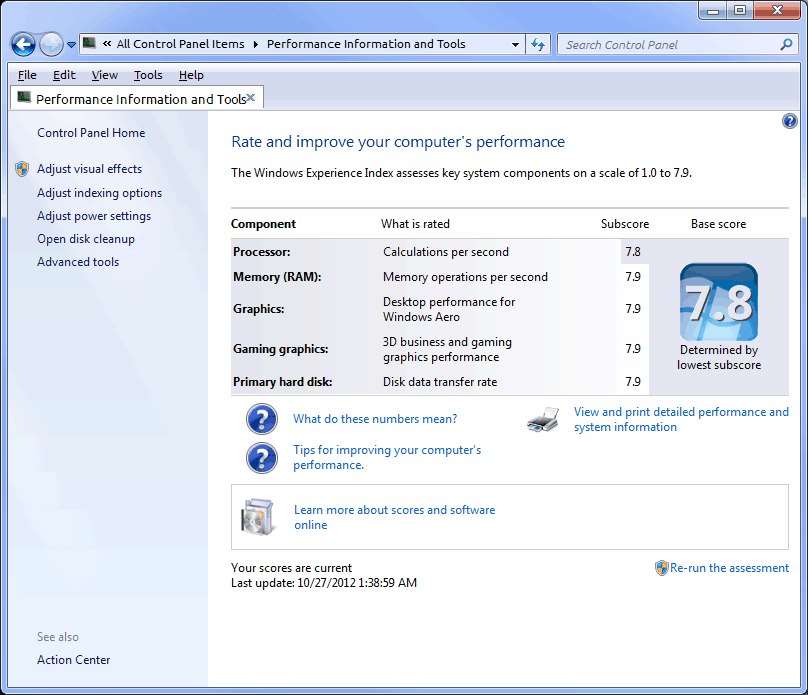Click the Memory (RAM) subscore 7.9

tap(633, 277)
